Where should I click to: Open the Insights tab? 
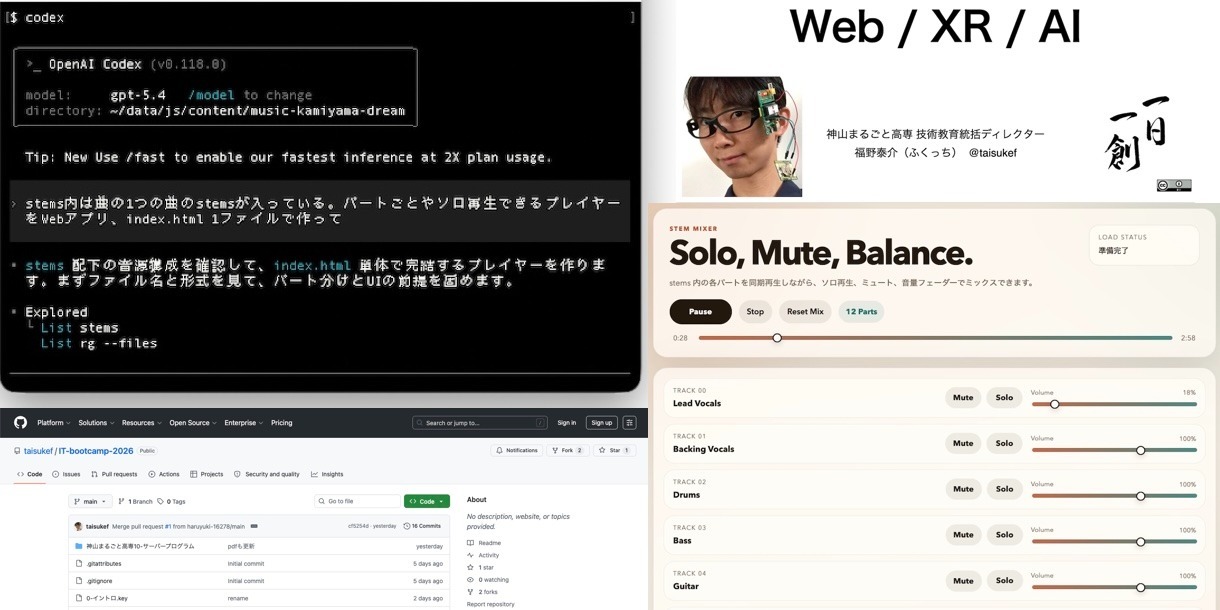327,474
